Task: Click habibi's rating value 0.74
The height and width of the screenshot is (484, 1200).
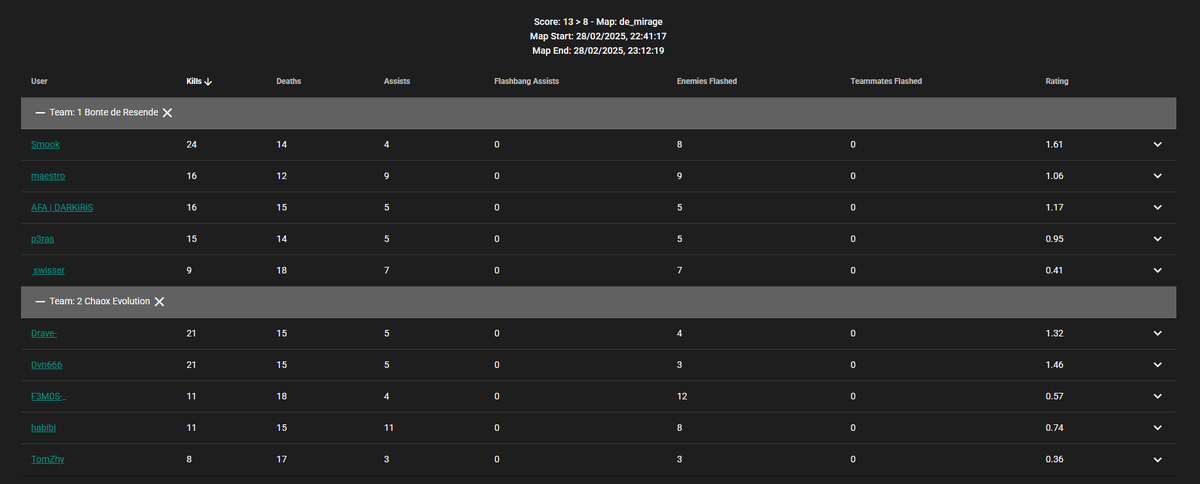Action: click(1054, 428)
